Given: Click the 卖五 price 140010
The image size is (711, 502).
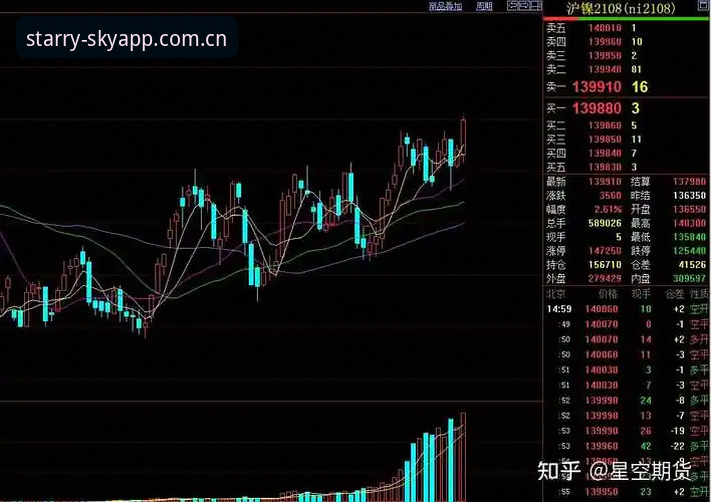Looking at the screenshot, I should tap(605, 28).
